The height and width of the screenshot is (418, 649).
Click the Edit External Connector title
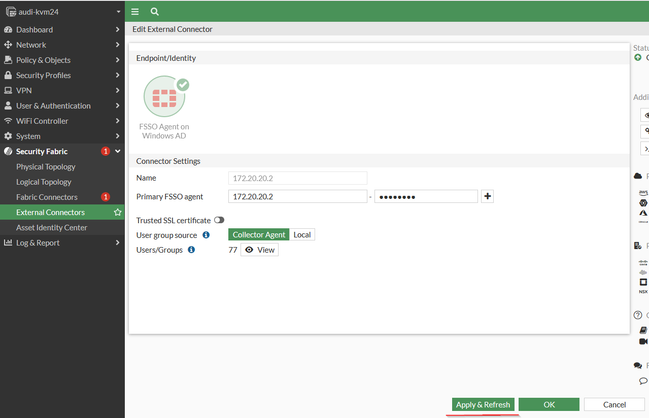pos(172,29)
